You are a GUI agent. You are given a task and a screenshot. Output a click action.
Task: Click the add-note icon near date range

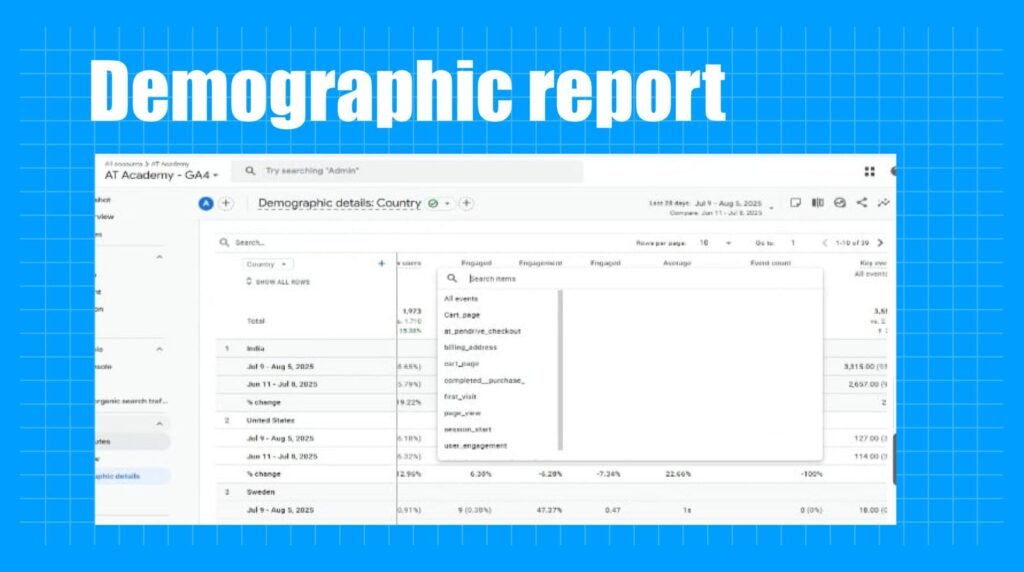(796, 202)
